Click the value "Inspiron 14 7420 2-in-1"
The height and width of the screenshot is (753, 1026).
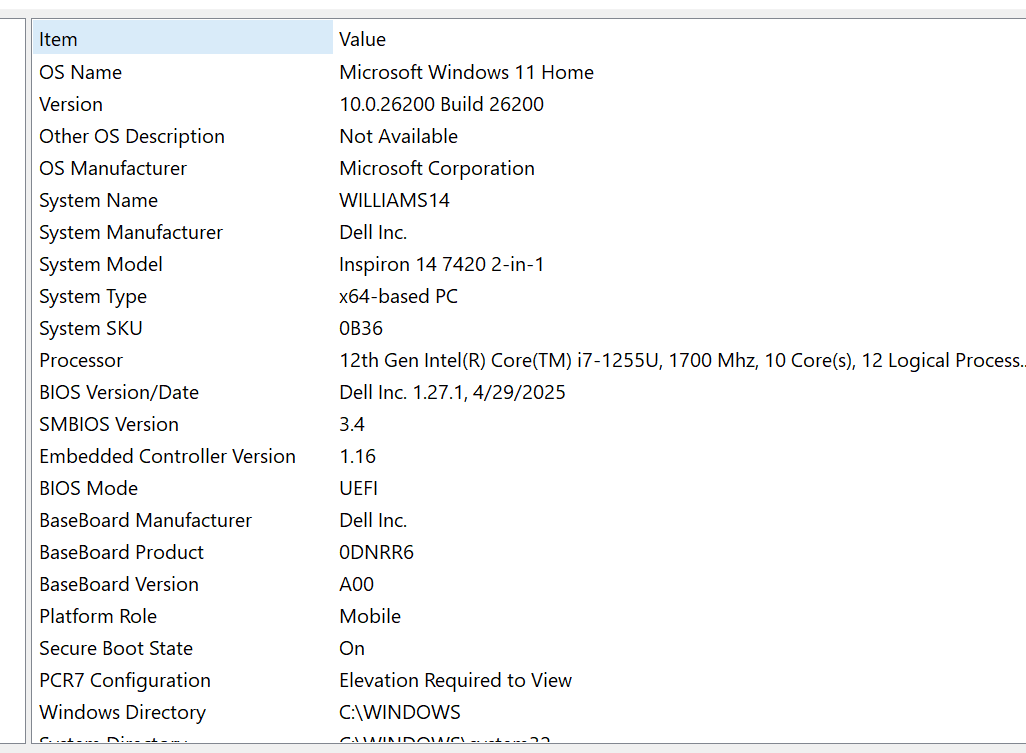coord(442,264)
